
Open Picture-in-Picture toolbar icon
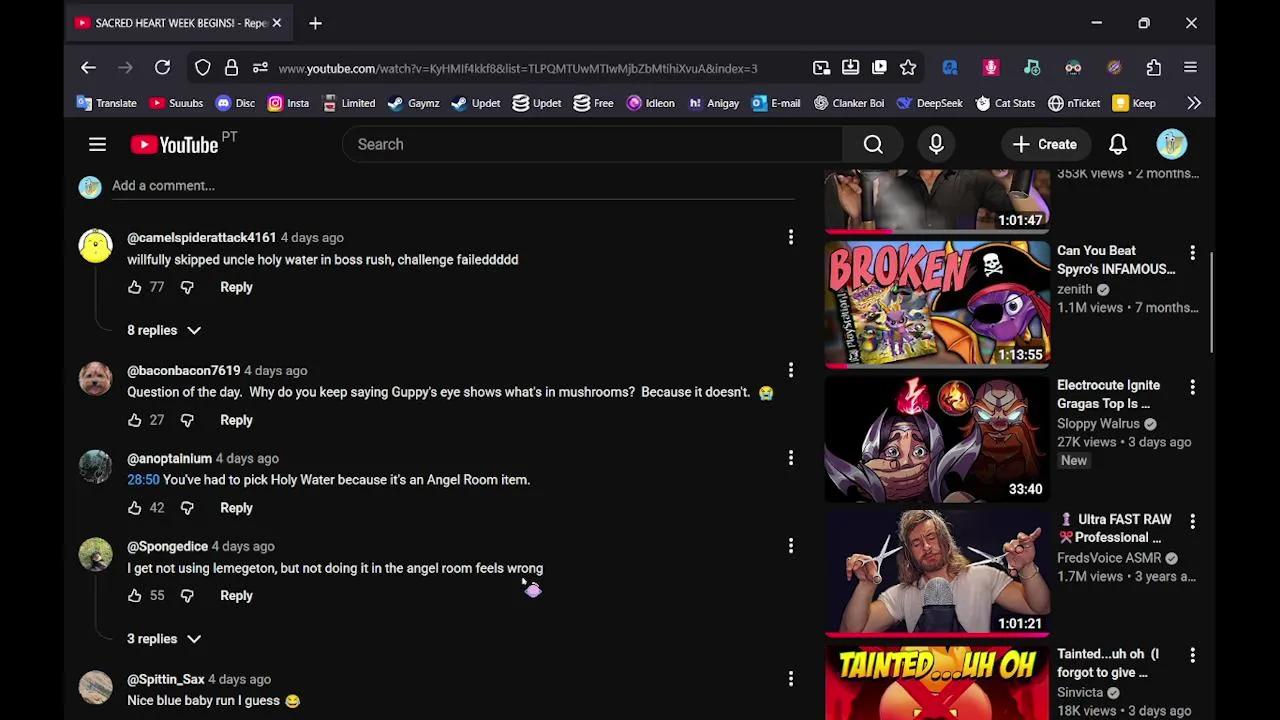[x=821, y=68]
